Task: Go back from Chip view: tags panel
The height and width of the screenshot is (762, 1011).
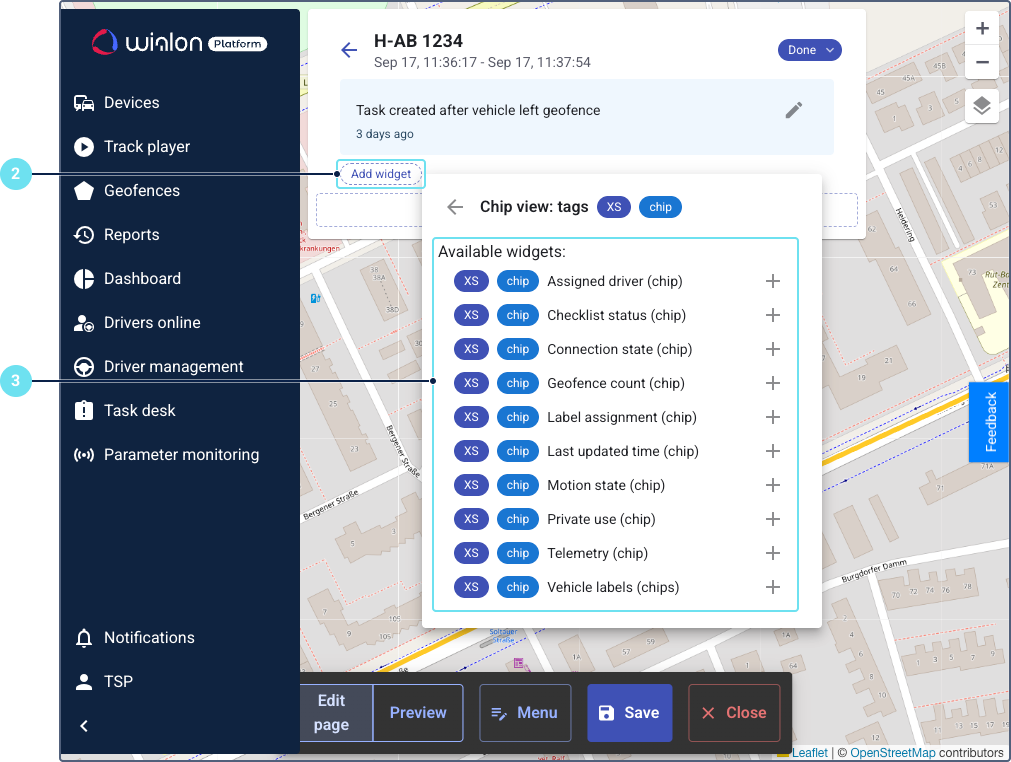Action: pos(455,207)
